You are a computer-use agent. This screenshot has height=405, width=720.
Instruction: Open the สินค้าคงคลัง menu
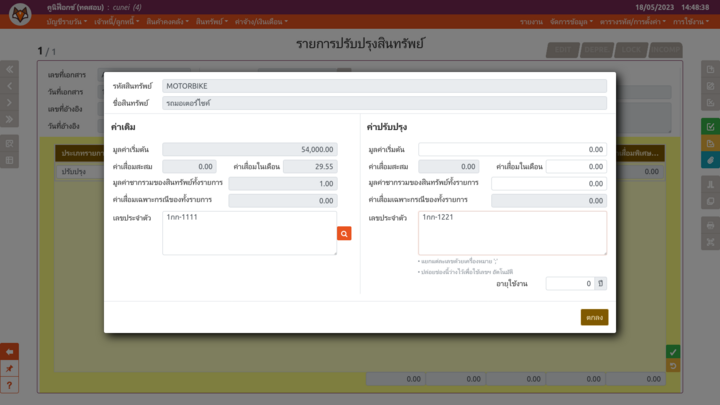[x=168, y=22]
